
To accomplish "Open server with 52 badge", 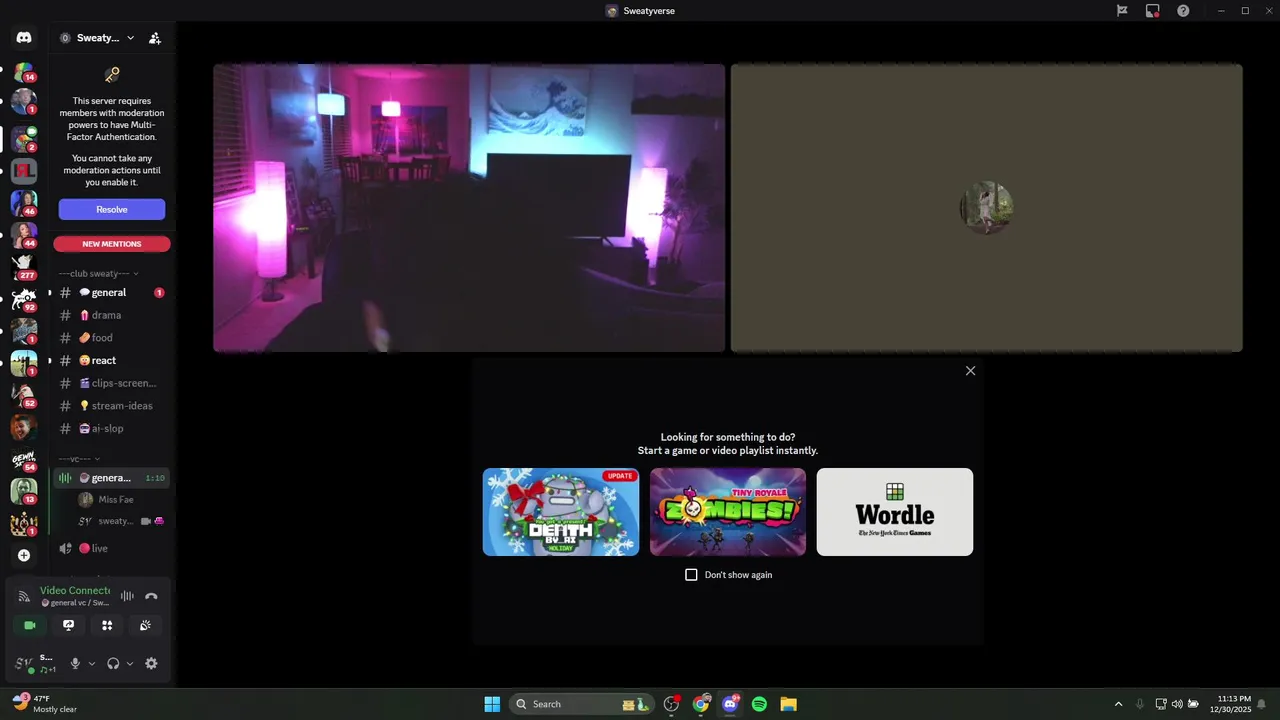I will [x=24, y=394].
